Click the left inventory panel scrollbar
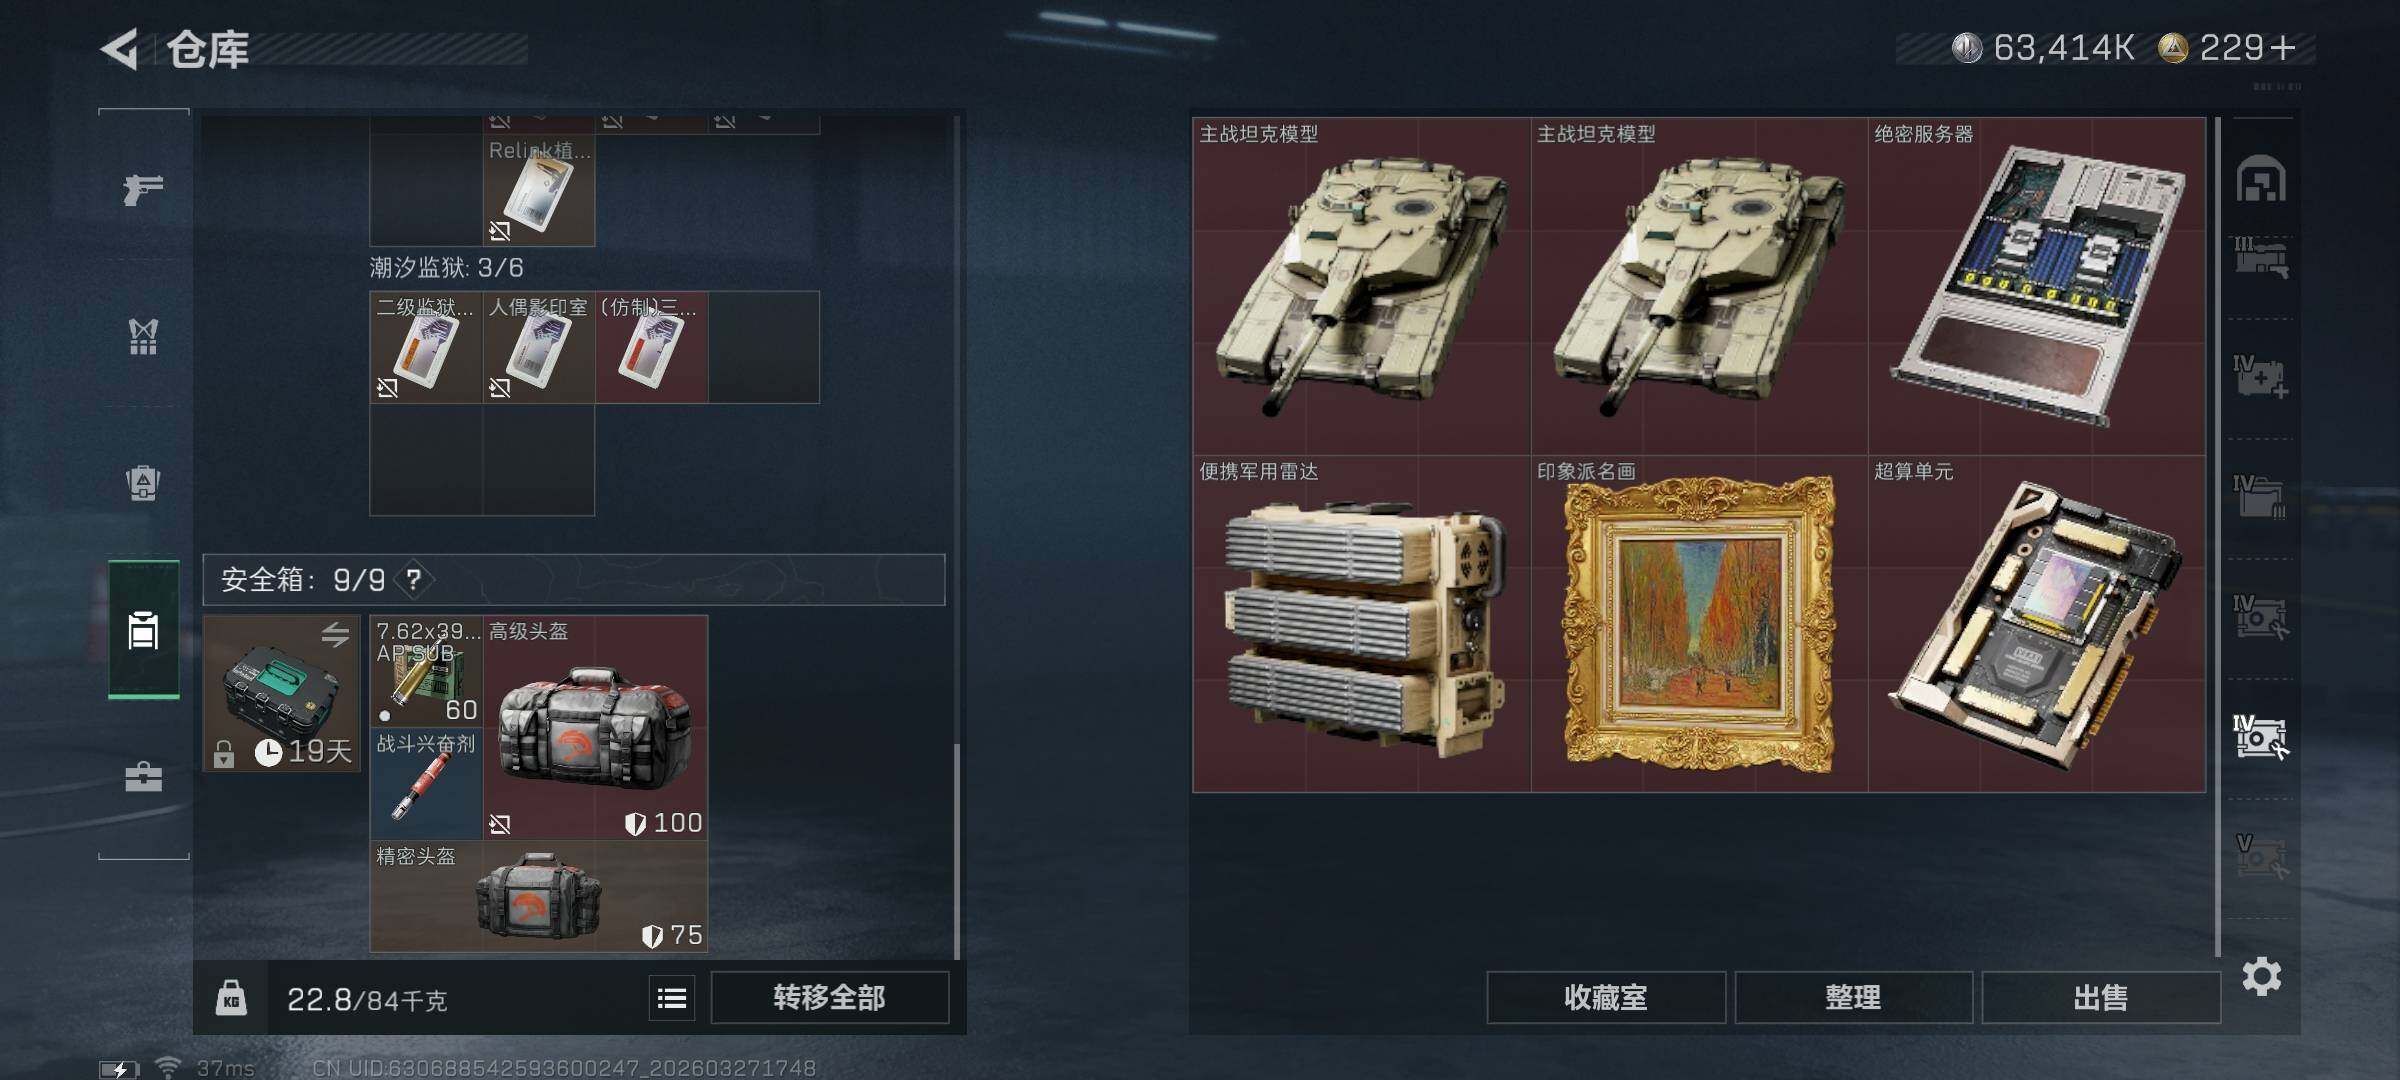Screen dimensions: 2400x1080 click(x=957, y=850)
